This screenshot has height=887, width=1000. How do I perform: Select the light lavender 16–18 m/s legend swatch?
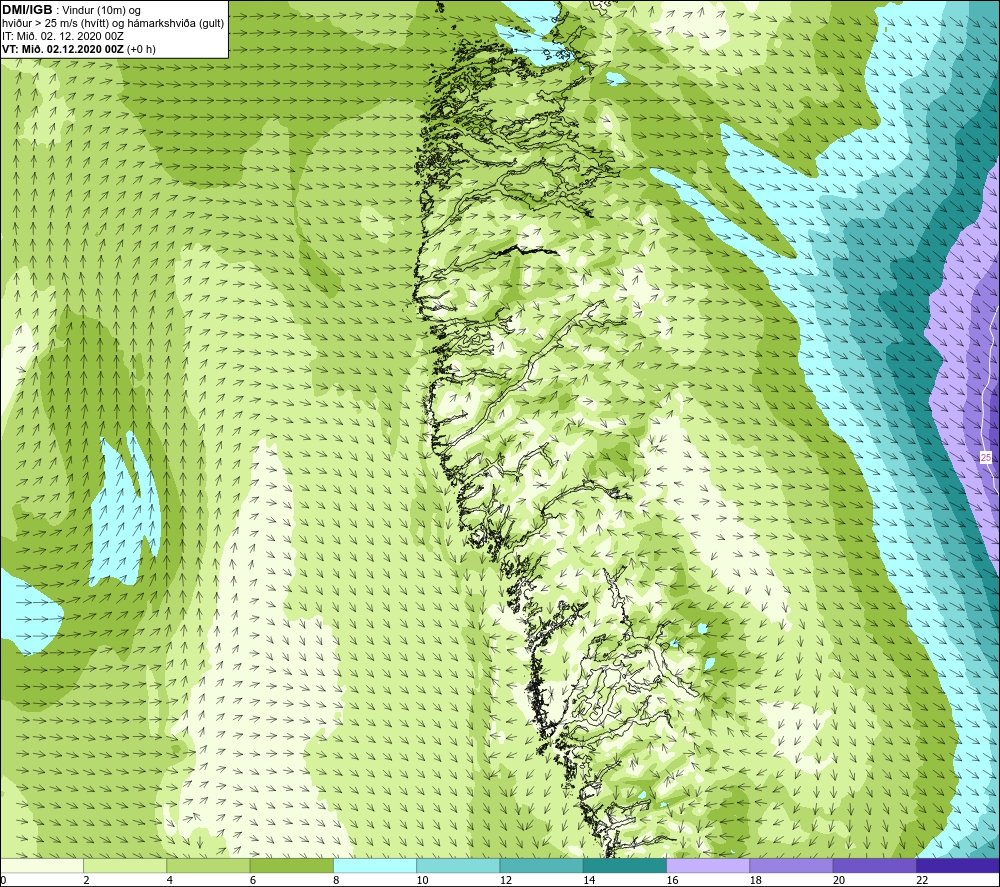coord(708,866)
